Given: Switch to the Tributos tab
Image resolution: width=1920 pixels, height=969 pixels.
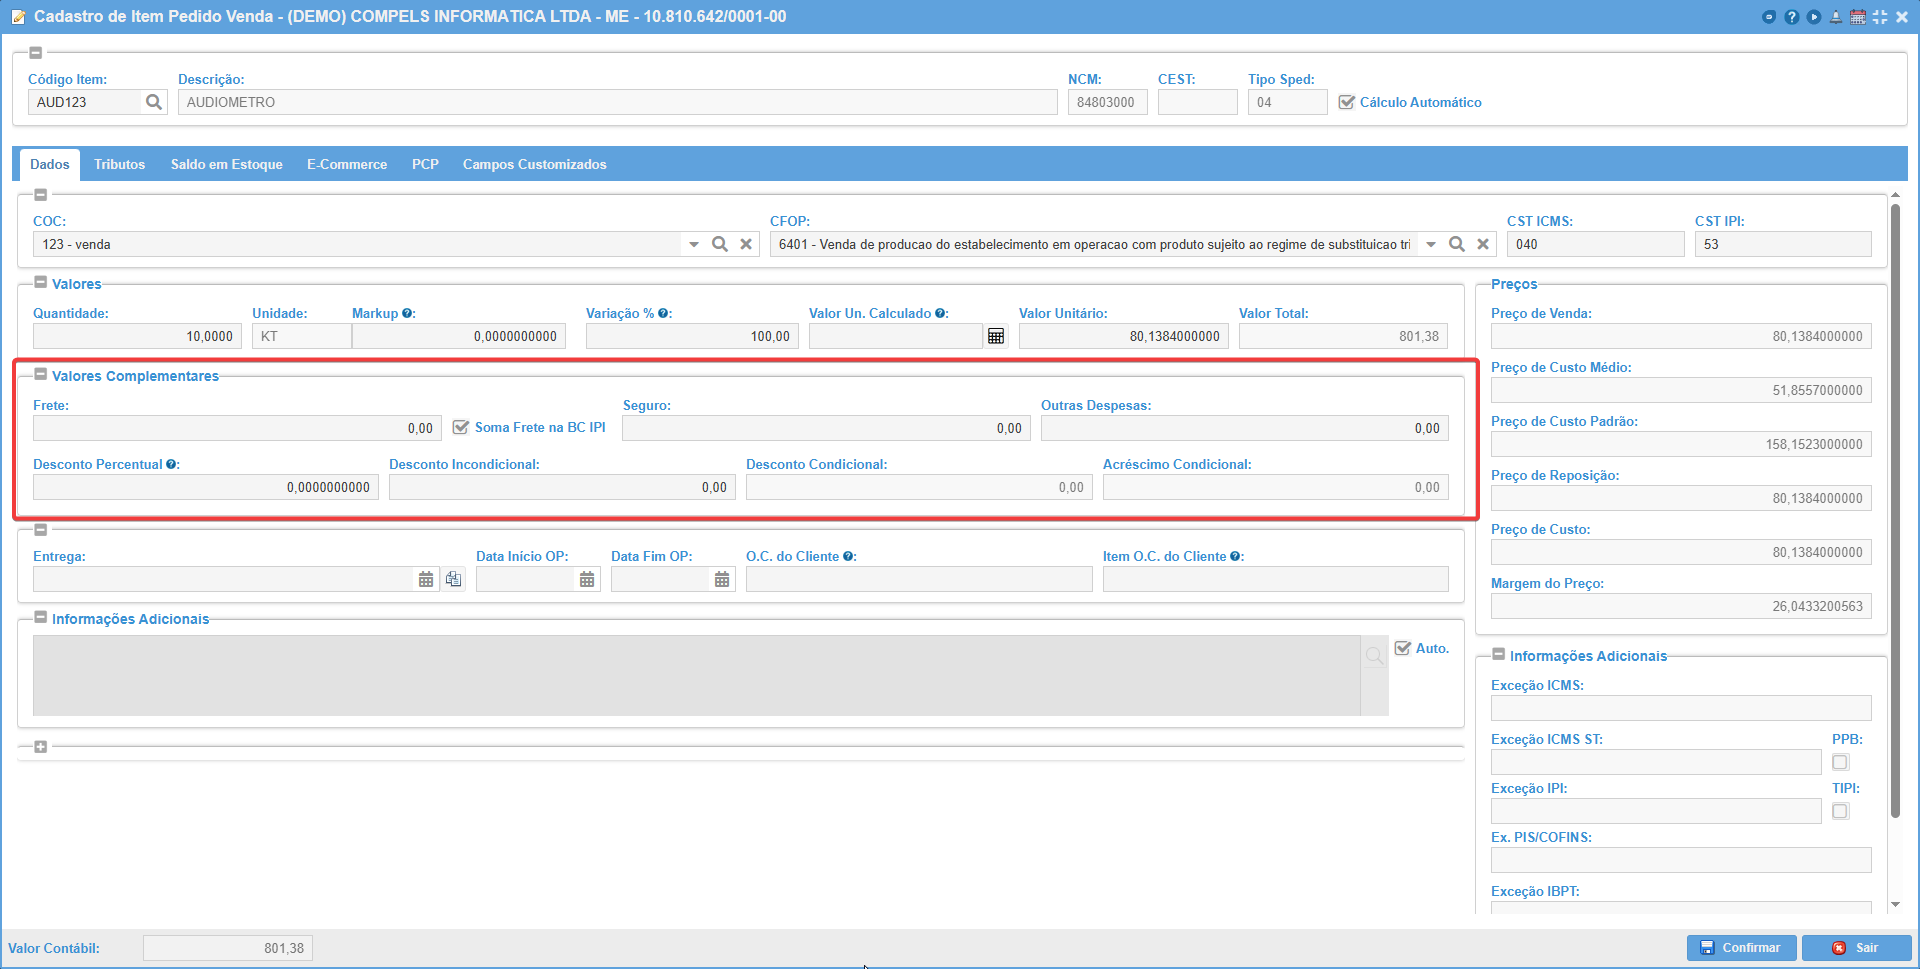Looking at the screenshot, I should (x=120, y=164).
